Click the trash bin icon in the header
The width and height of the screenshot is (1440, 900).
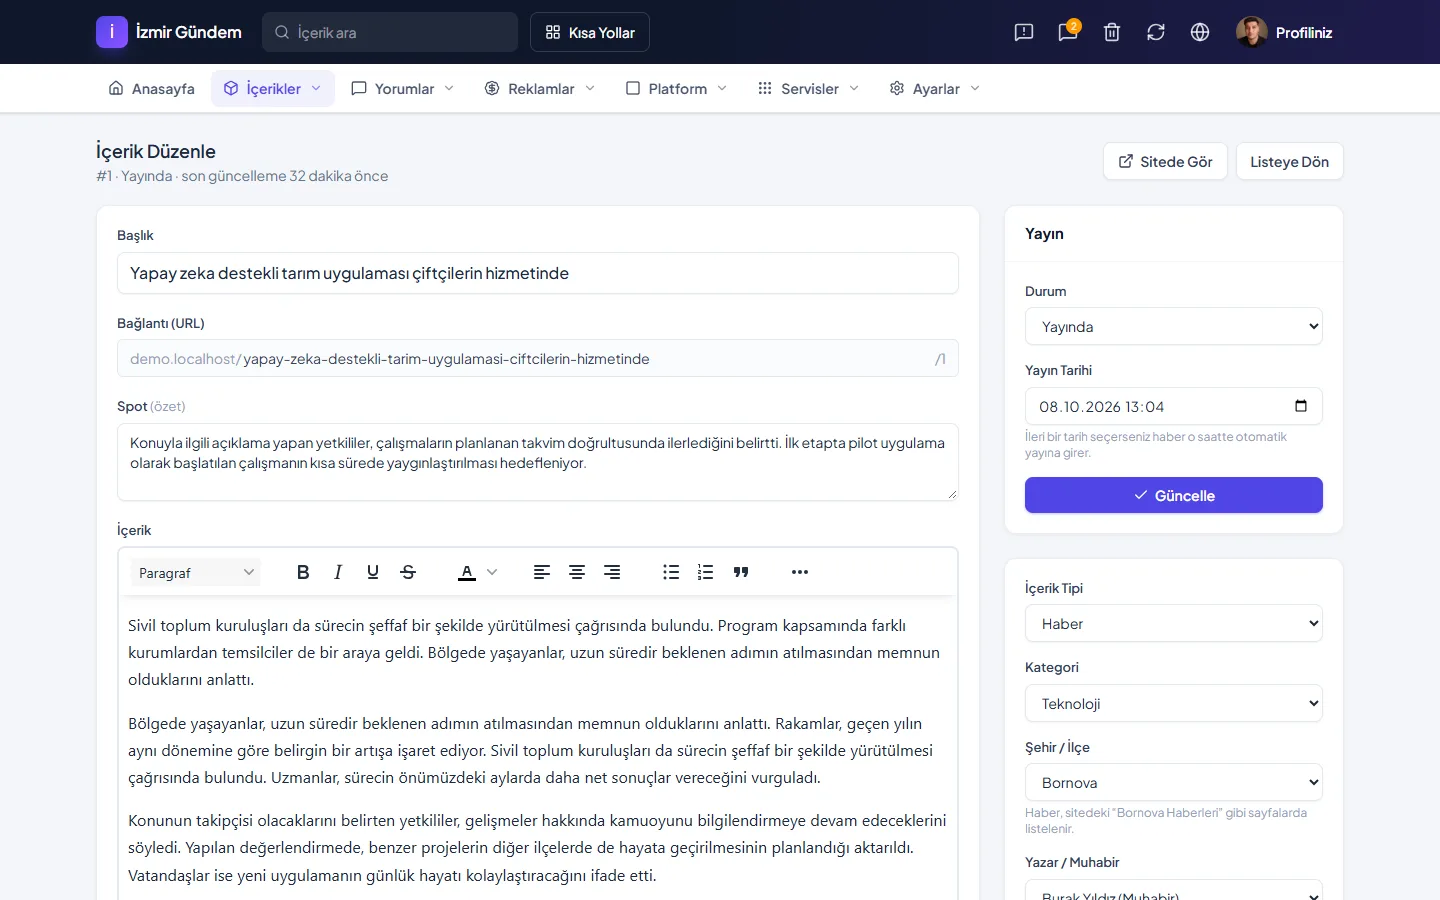coord(1112,32)
